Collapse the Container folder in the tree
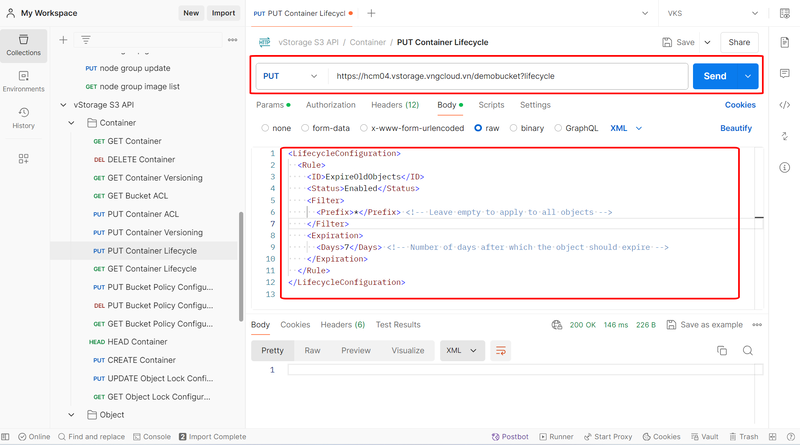 click(72, 123)
